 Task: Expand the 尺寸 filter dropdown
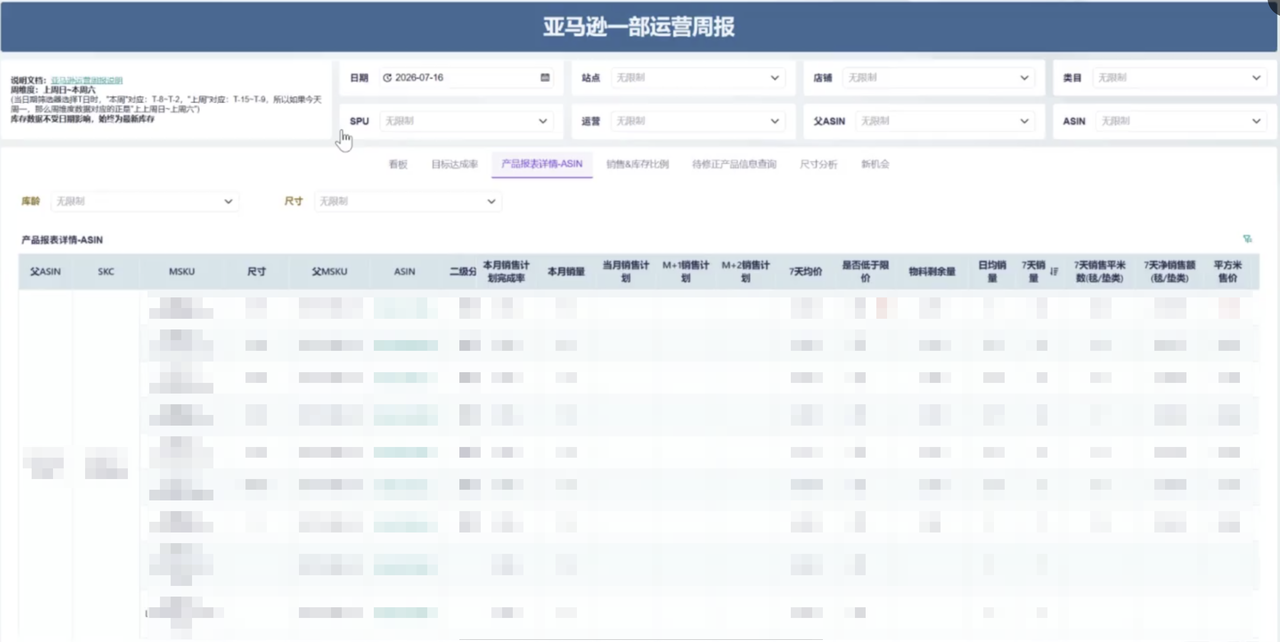click(407, 201)
